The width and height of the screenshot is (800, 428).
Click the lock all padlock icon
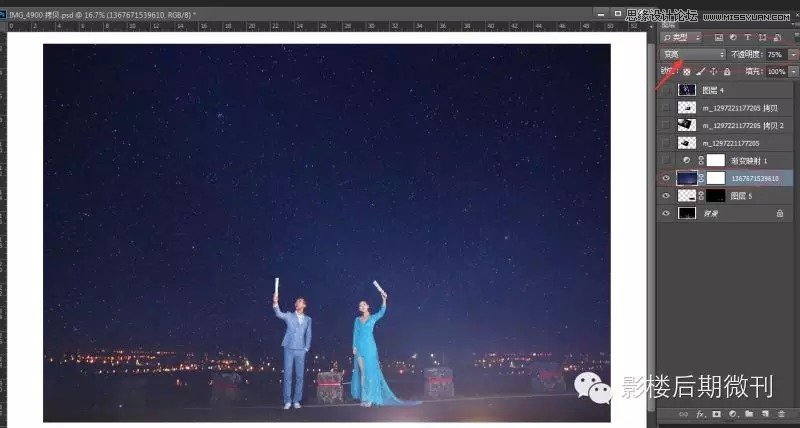[727, 72]
